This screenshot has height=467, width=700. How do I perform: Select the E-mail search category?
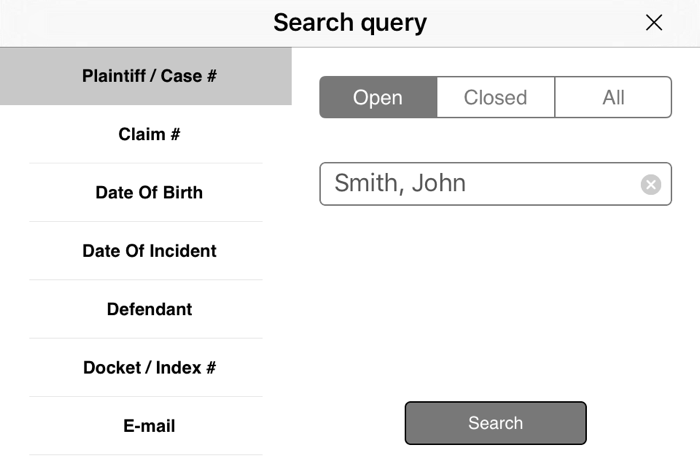click(149, 426)
